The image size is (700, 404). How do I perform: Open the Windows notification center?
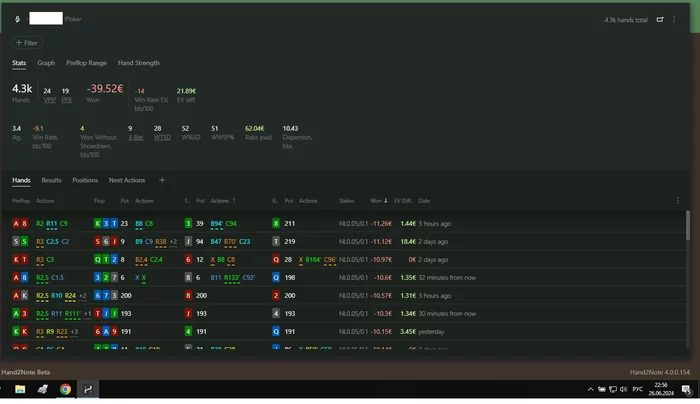[x=687, y=390]
